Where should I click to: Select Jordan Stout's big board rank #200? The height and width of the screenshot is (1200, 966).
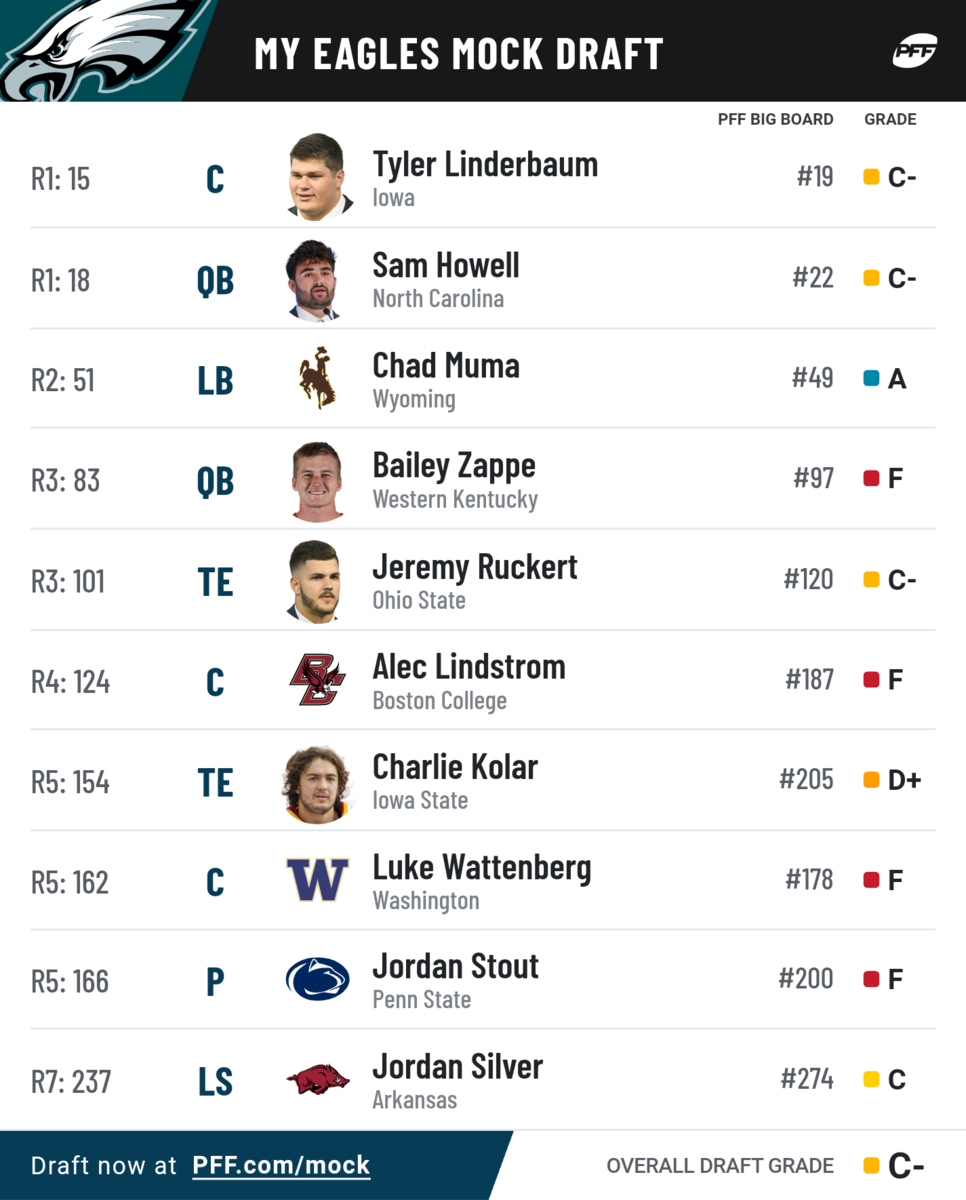(x=806, y=979)
